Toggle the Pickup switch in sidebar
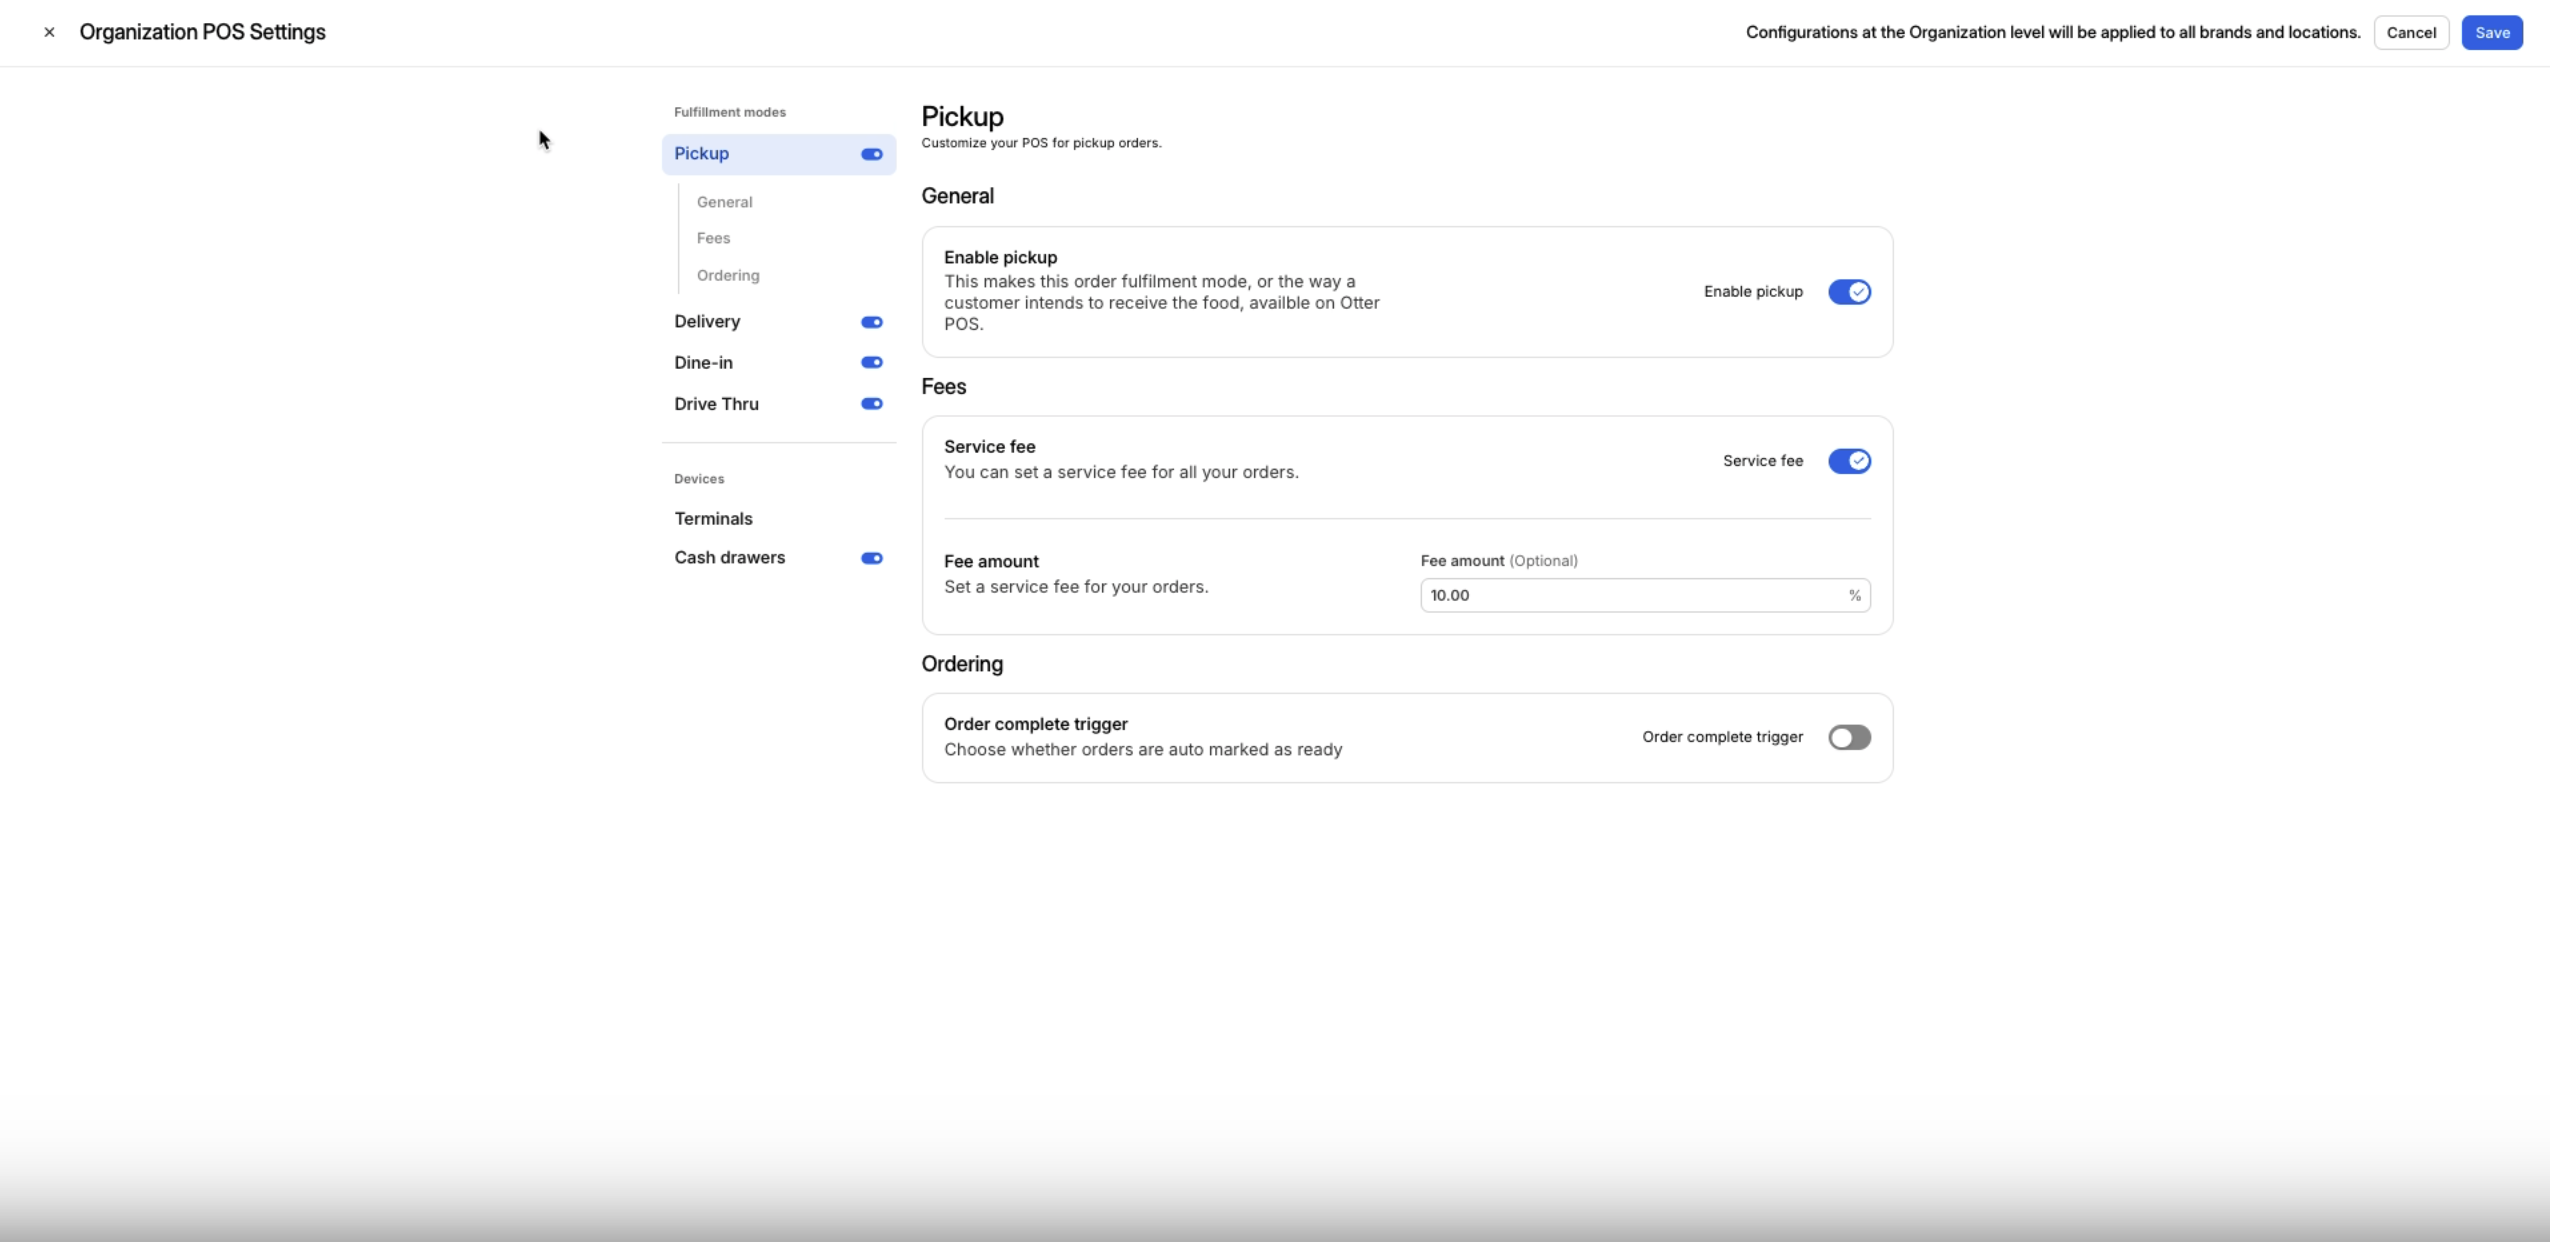The width and height of the screenshot is (2550, 1242). 872,154
